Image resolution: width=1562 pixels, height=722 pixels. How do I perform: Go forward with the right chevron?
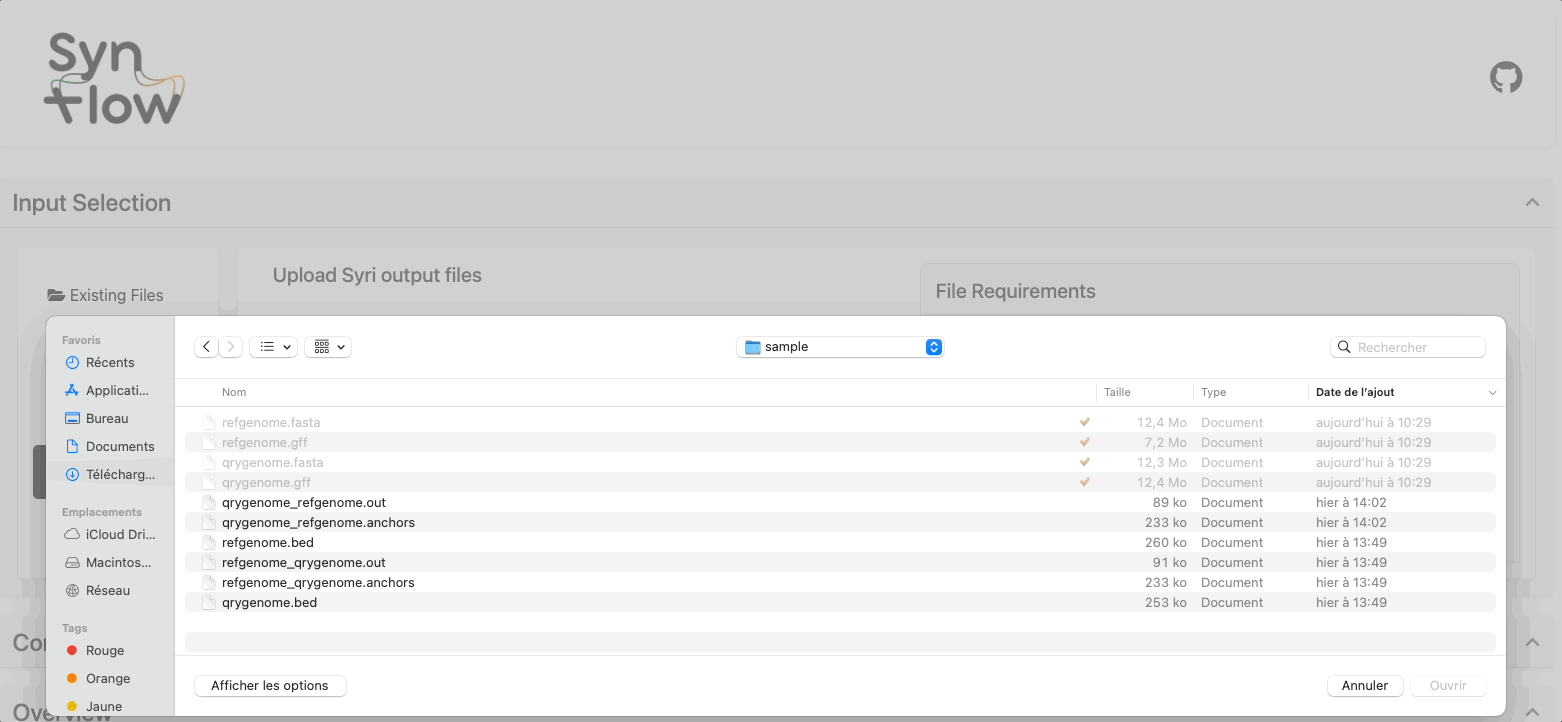(231, 347)
